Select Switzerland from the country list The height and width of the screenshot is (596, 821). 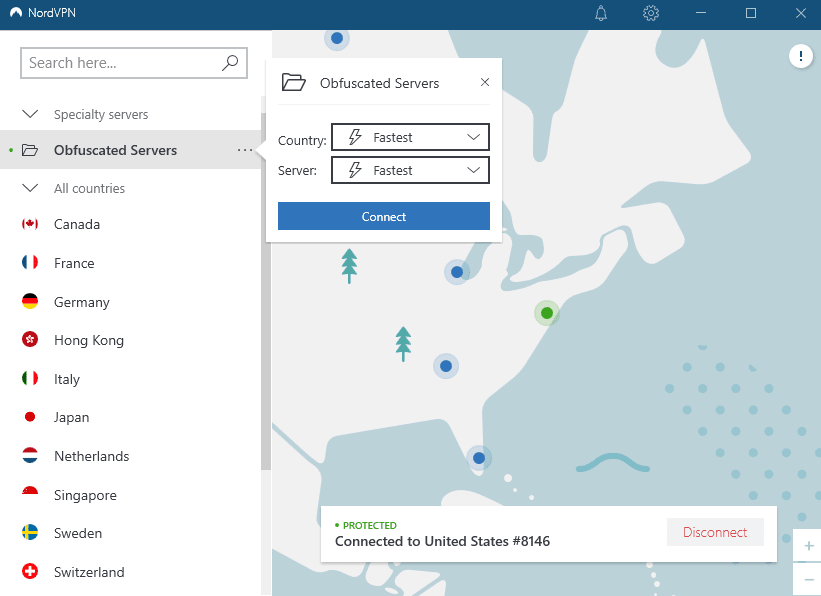point(130,571)
